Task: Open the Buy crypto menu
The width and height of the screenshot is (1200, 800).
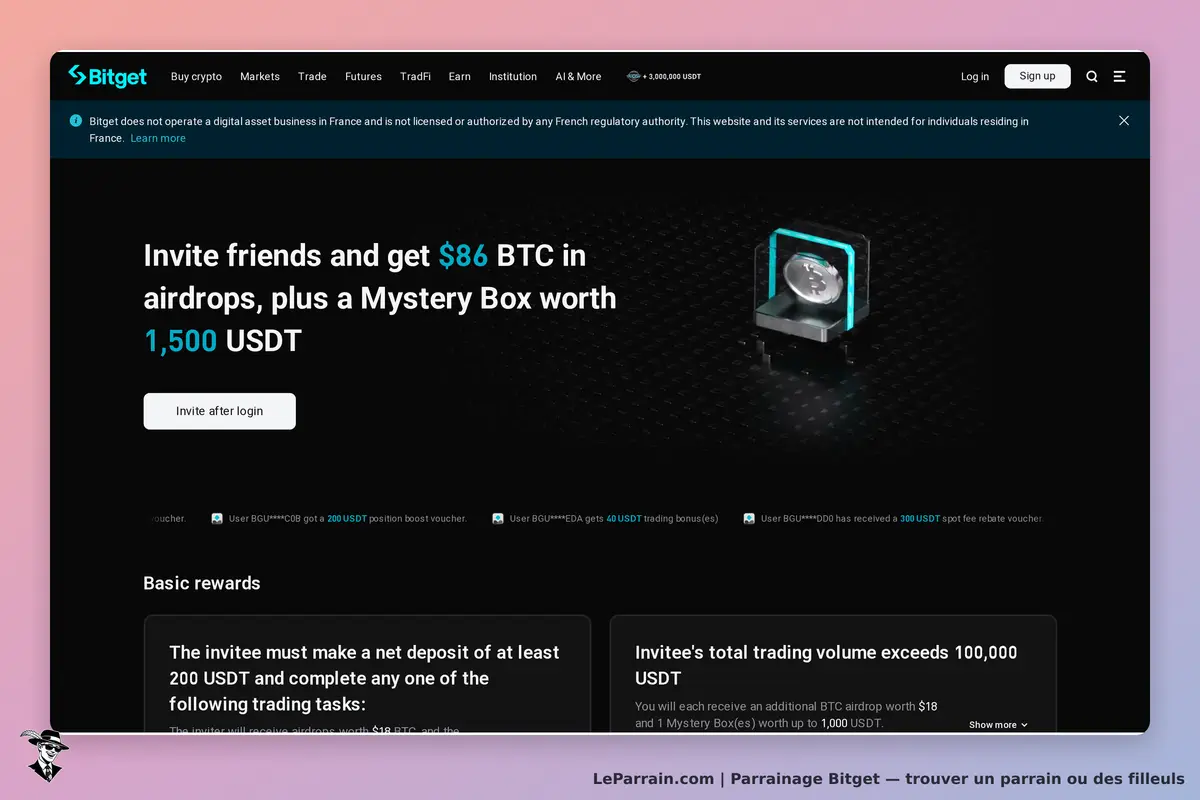Action: pos(196,76)
